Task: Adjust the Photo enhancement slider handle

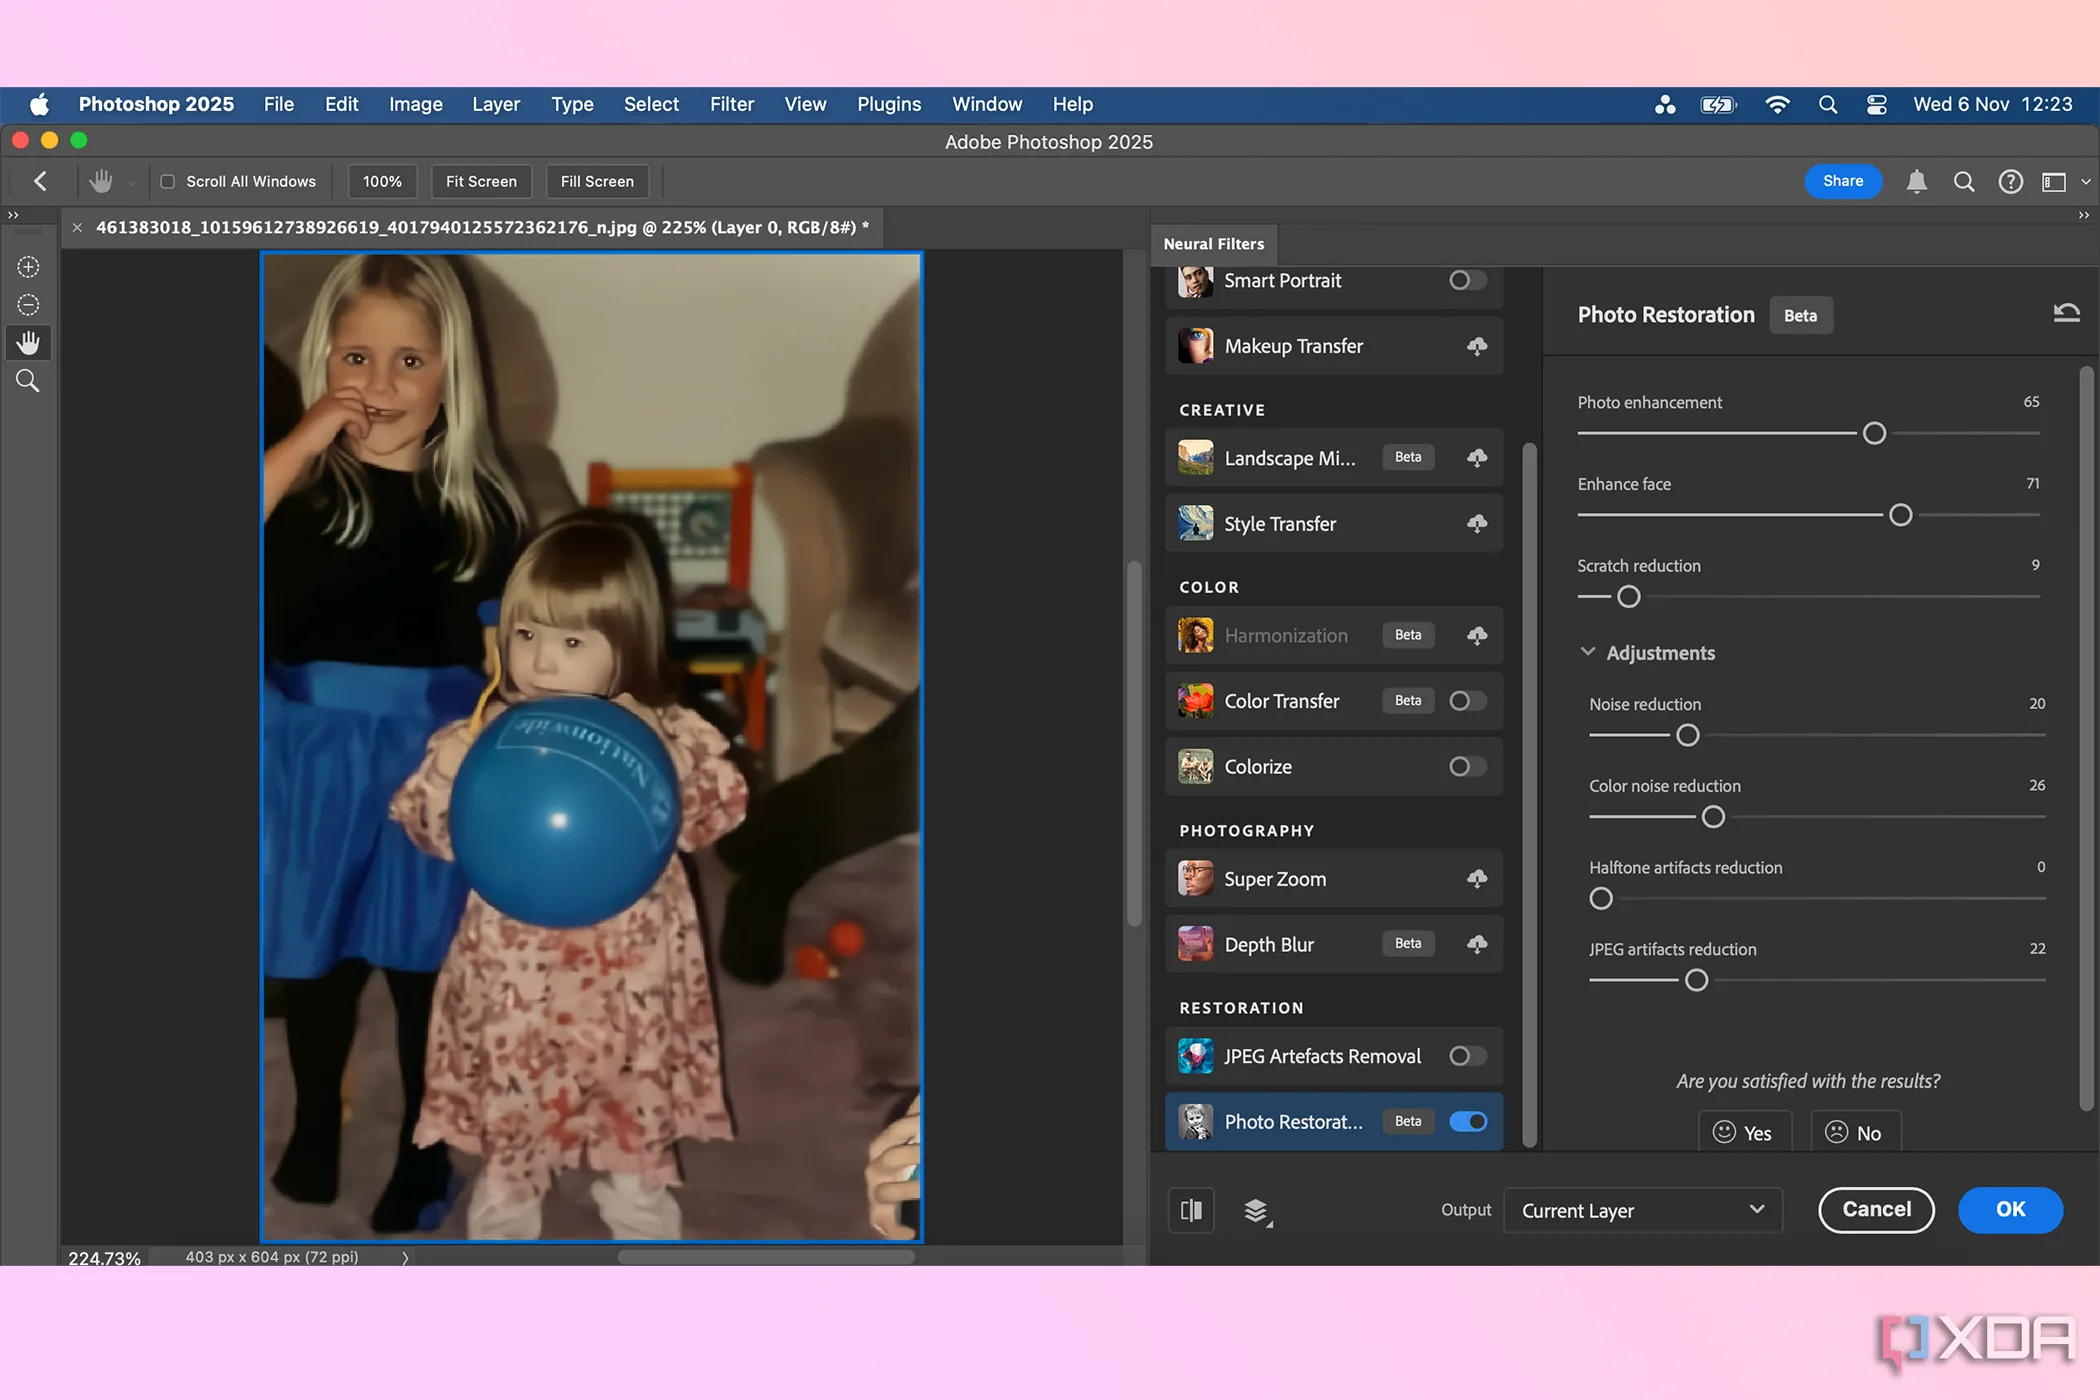Action: tap(1874, 433)
